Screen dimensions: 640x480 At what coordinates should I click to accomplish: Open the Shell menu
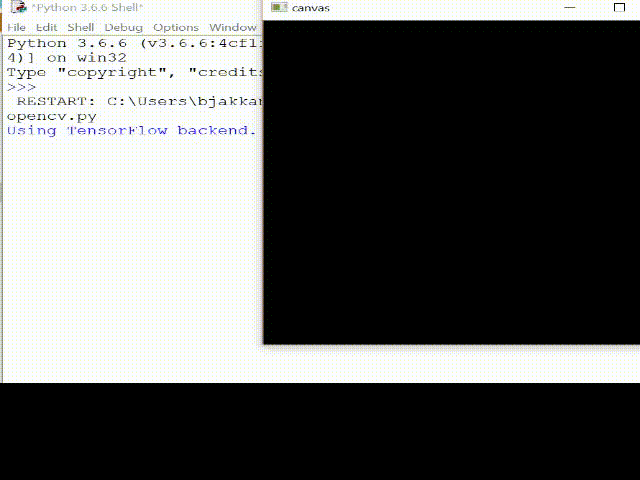(80, 28)
